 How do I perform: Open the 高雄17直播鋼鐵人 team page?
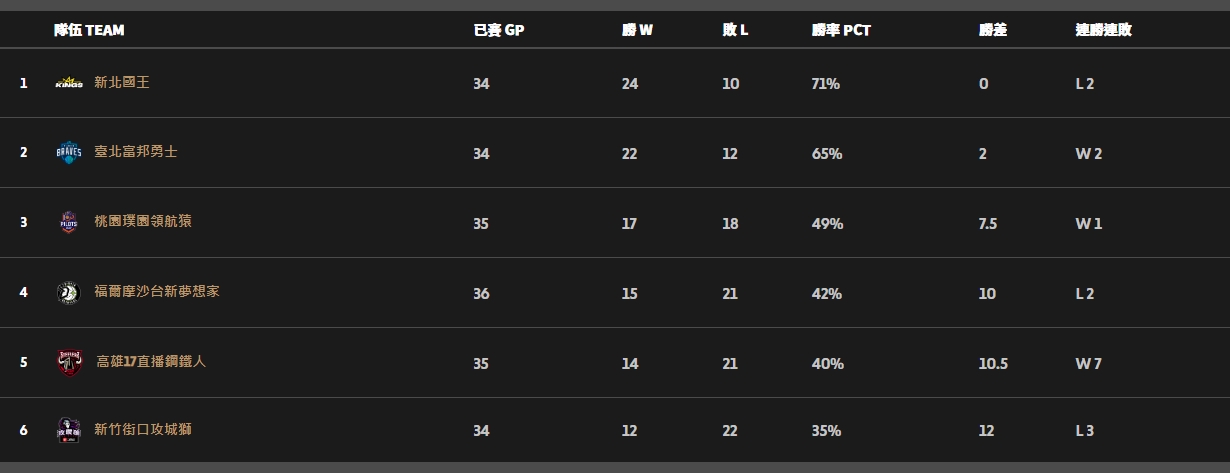click(x=151, y=362)
